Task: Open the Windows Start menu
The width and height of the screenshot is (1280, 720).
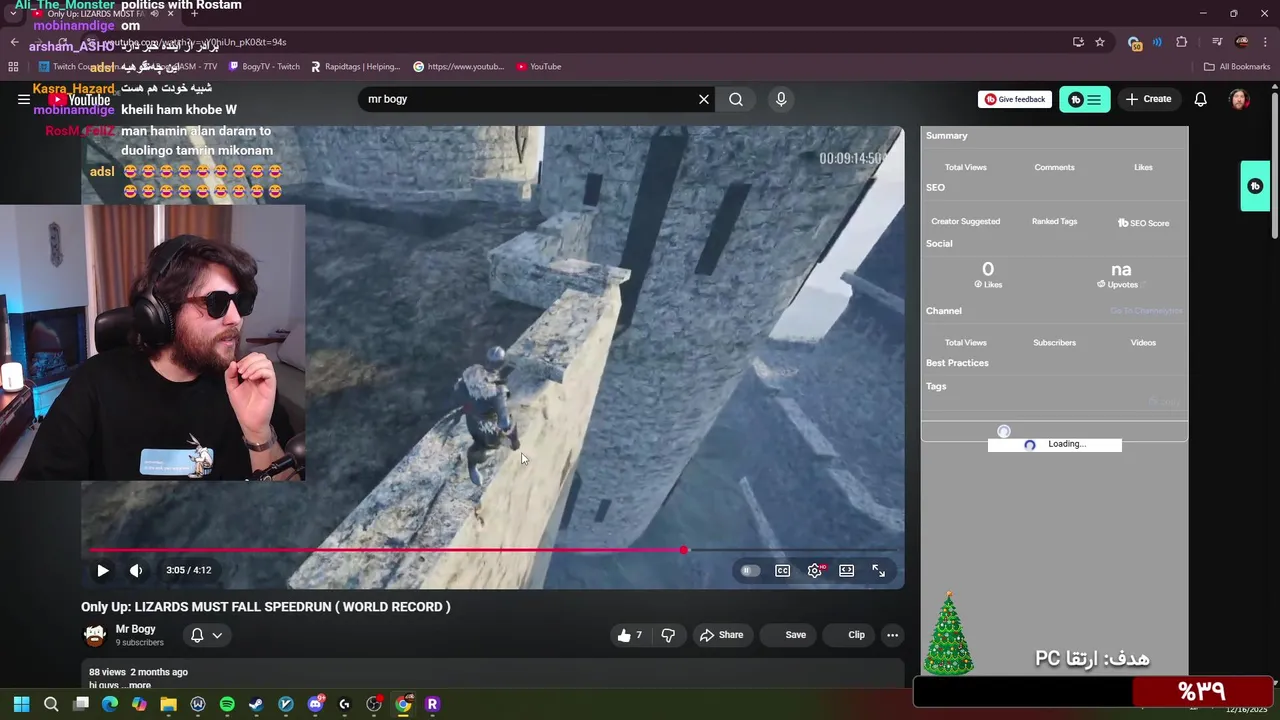Action: 21,704
